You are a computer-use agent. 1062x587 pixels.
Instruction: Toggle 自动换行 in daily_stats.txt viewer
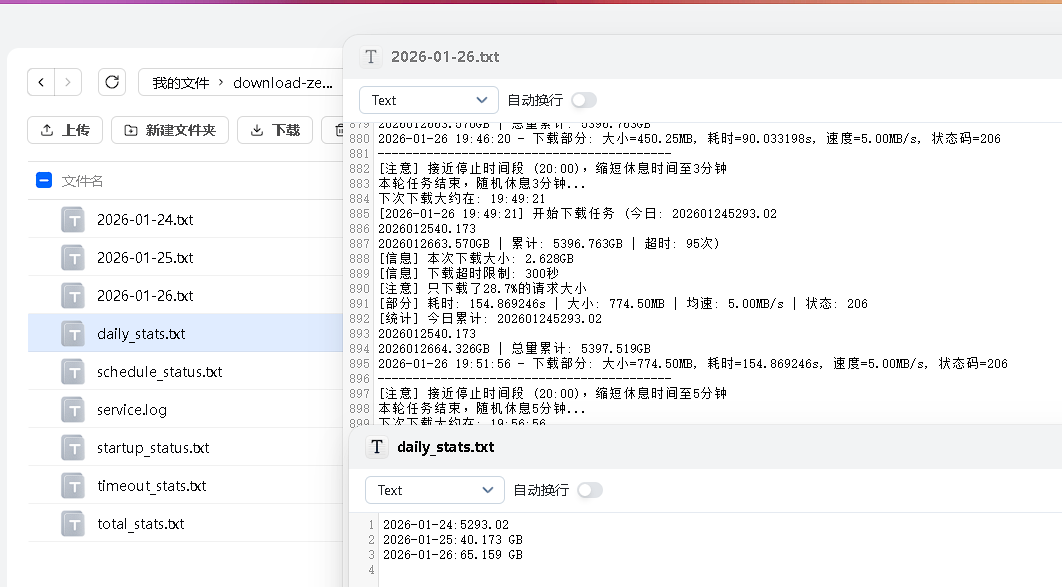590,490
